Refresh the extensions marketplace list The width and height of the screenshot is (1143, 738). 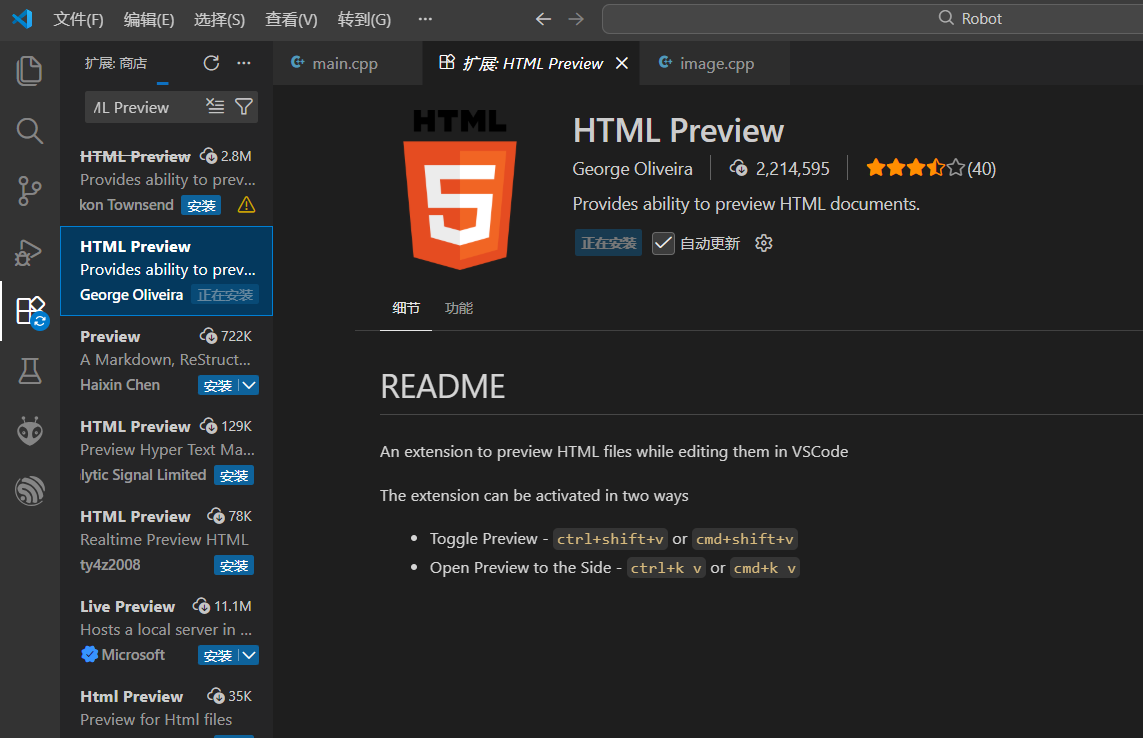tap(211, 63)
